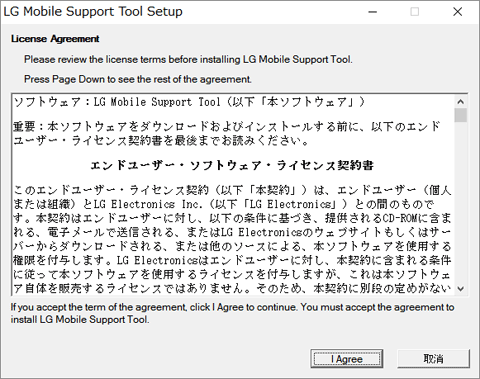
Task: Click the 'If you accept the term' instruction text
Action: [x=232, y=313]
